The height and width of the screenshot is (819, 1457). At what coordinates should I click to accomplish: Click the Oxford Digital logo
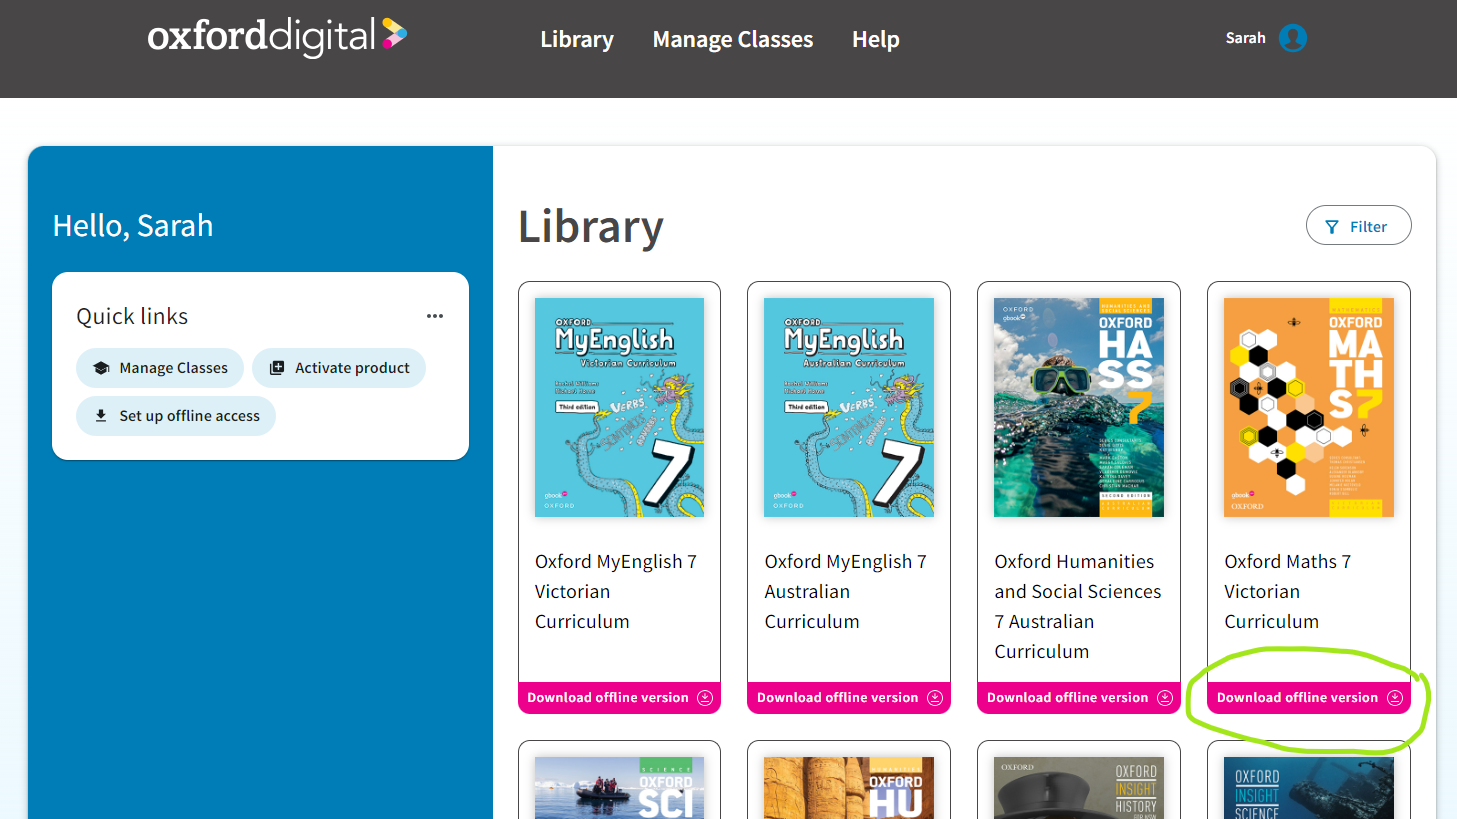(x=277, y=37)
